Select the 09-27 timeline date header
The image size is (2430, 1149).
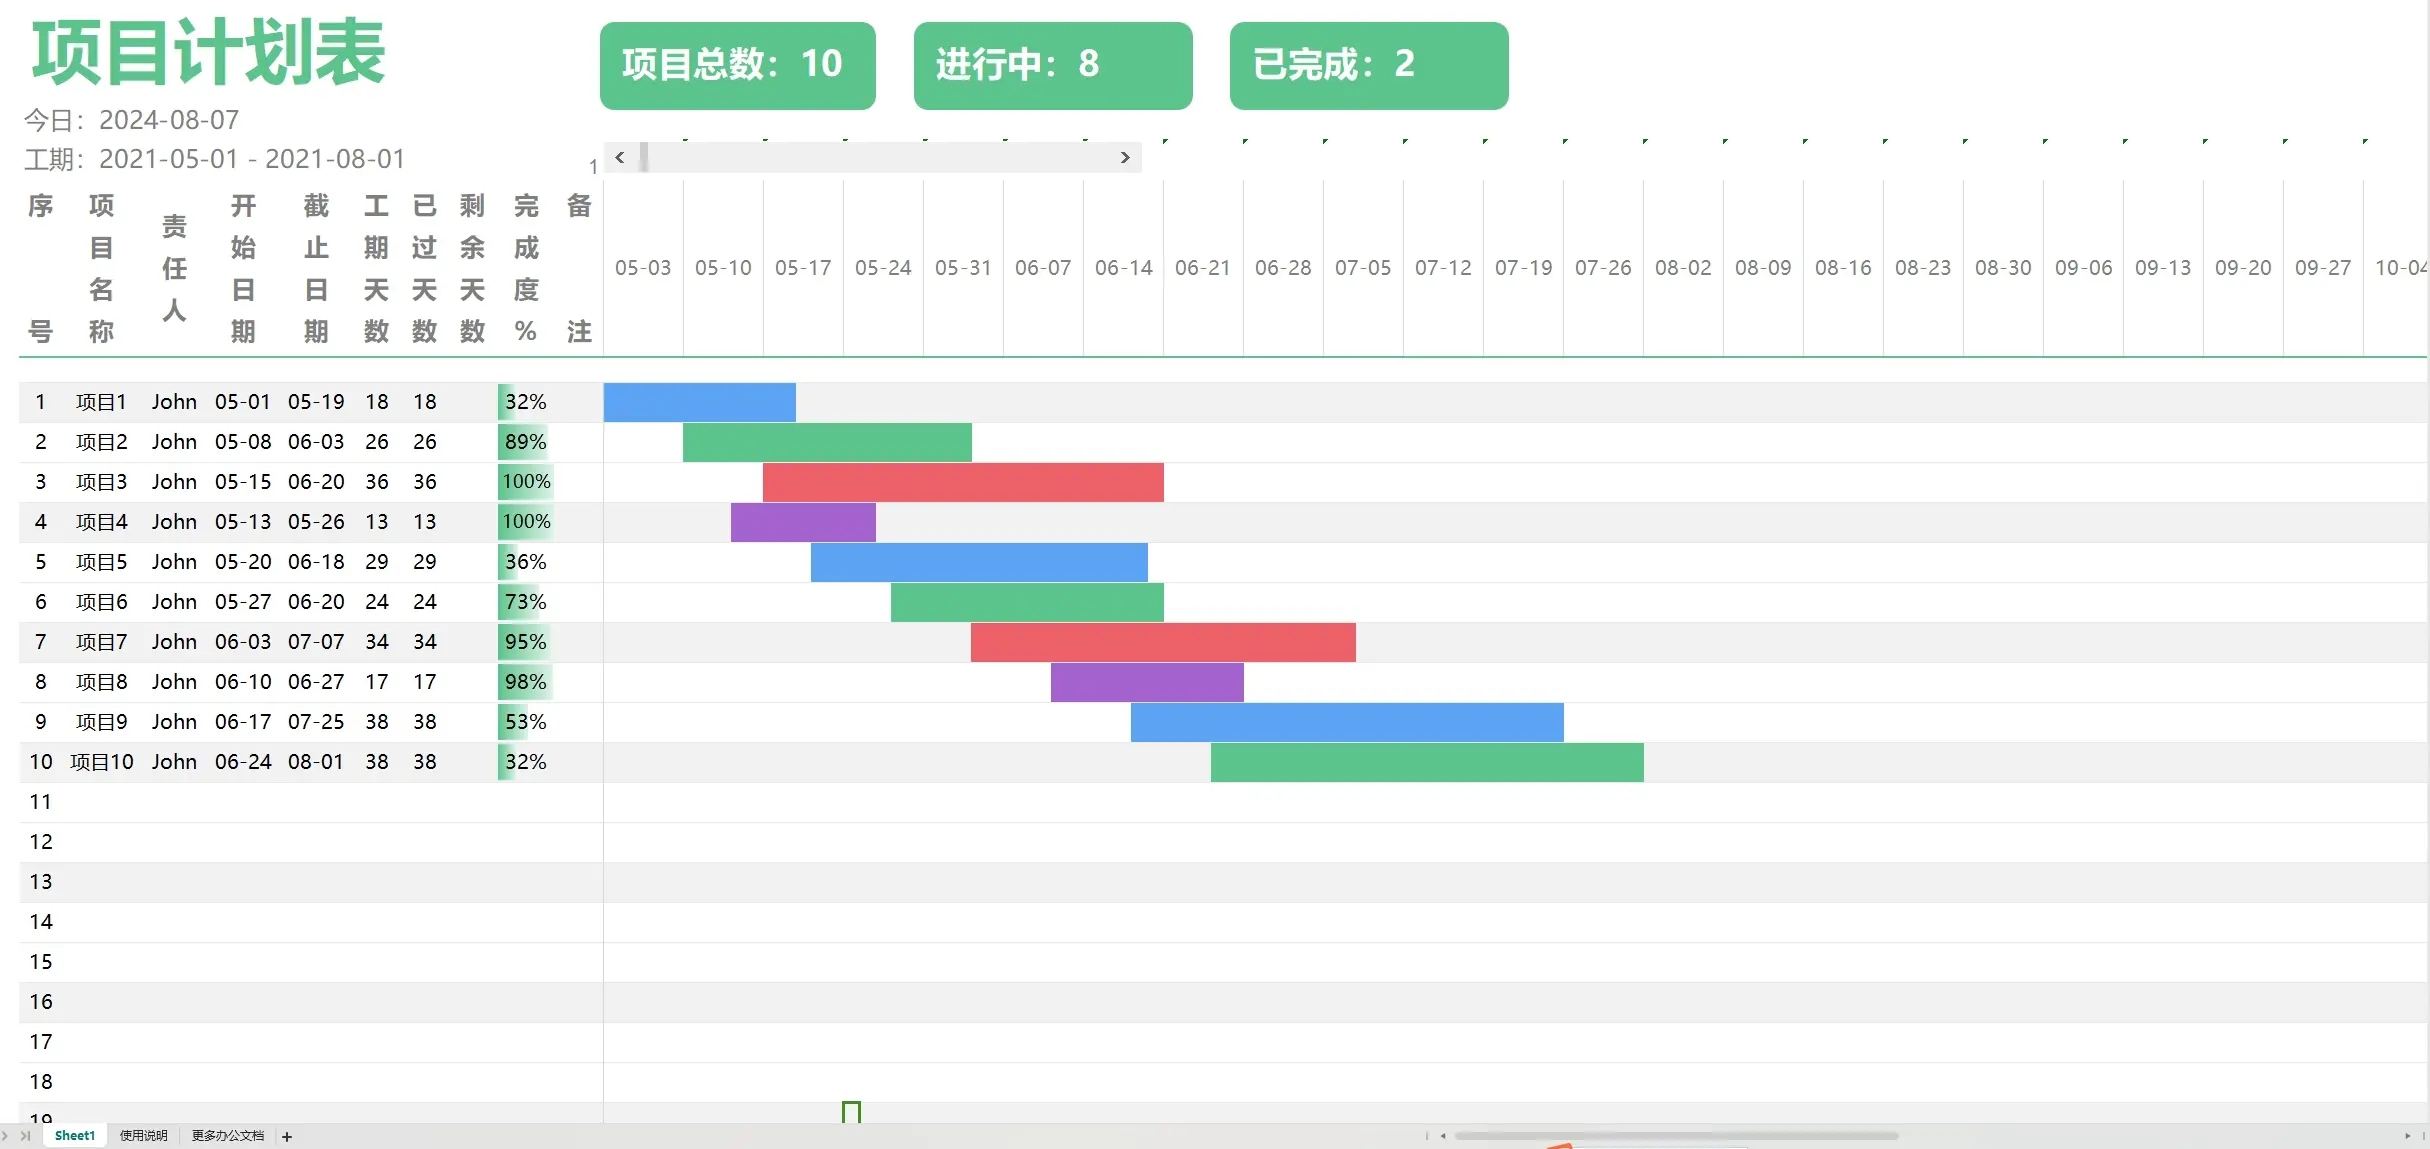[2323, 268]
